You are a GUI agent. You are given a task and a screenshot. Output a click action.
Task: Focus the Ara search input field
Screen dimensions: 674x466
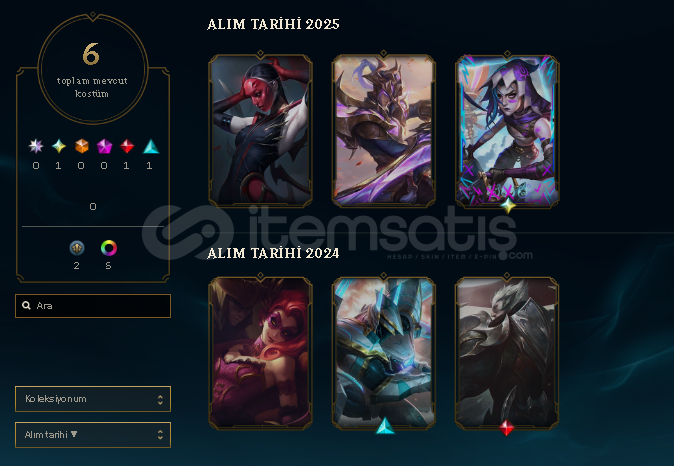(93, 306)
